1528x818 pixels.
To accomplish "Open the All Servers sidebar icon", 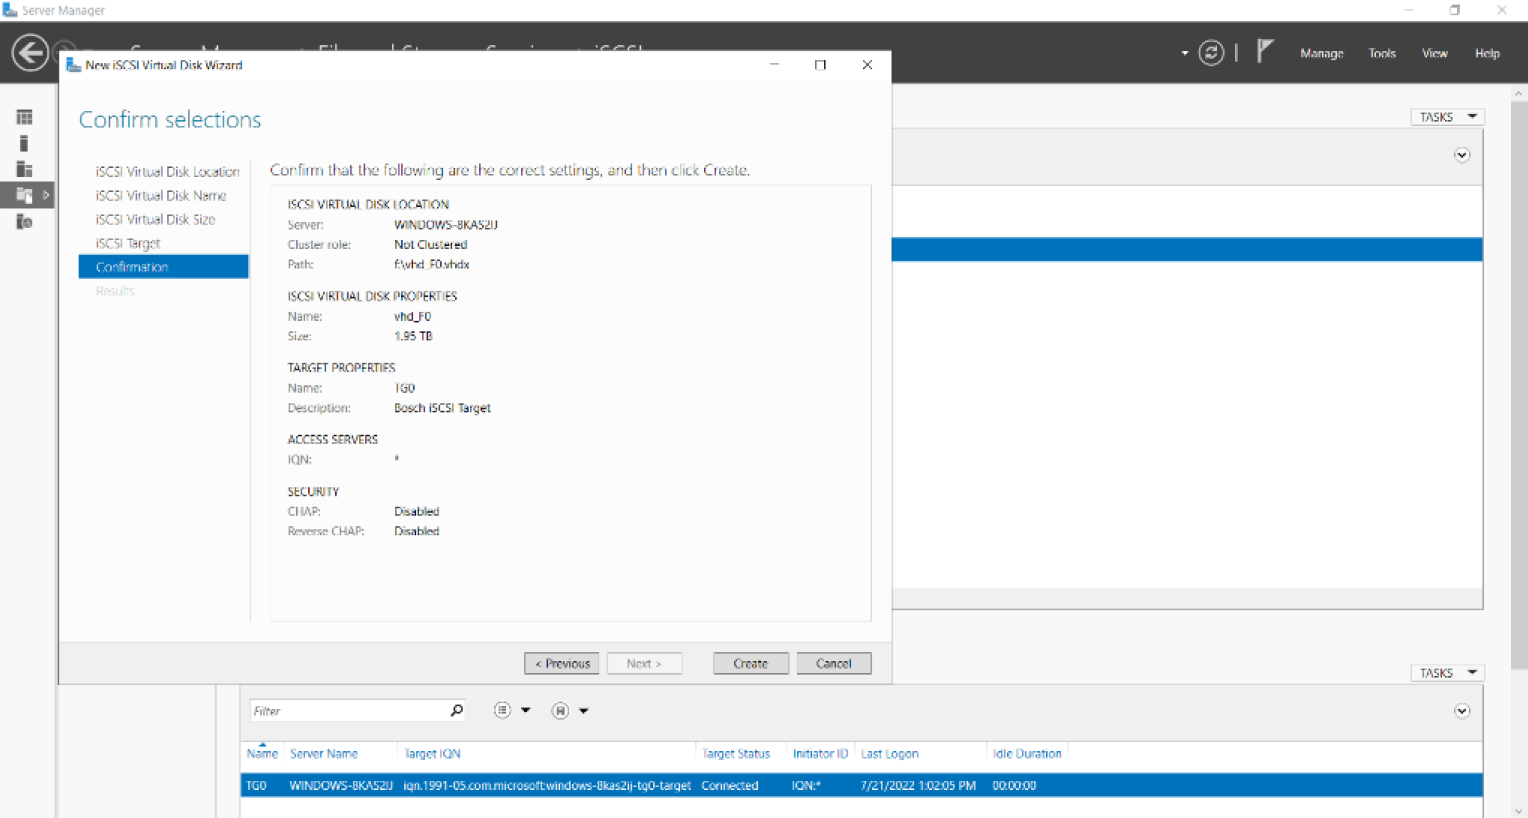I will (x=24, y=169).
